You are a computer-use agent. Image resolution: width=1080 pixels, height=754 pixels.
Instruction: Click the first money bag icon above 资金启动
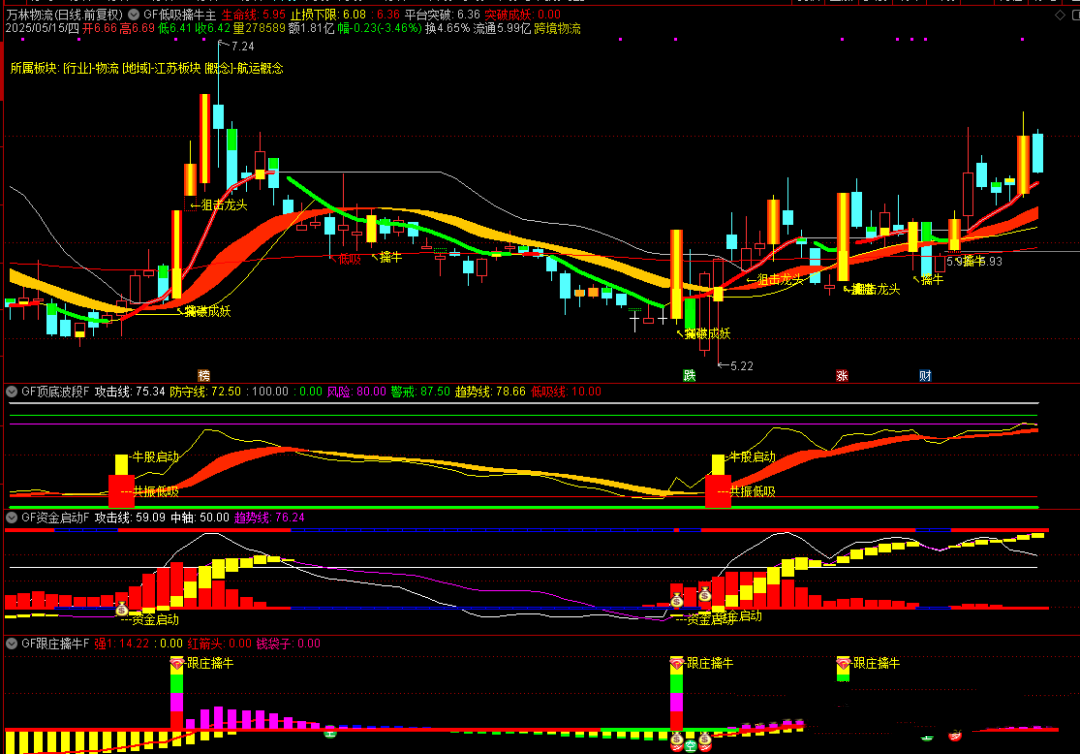click(122, 608)
